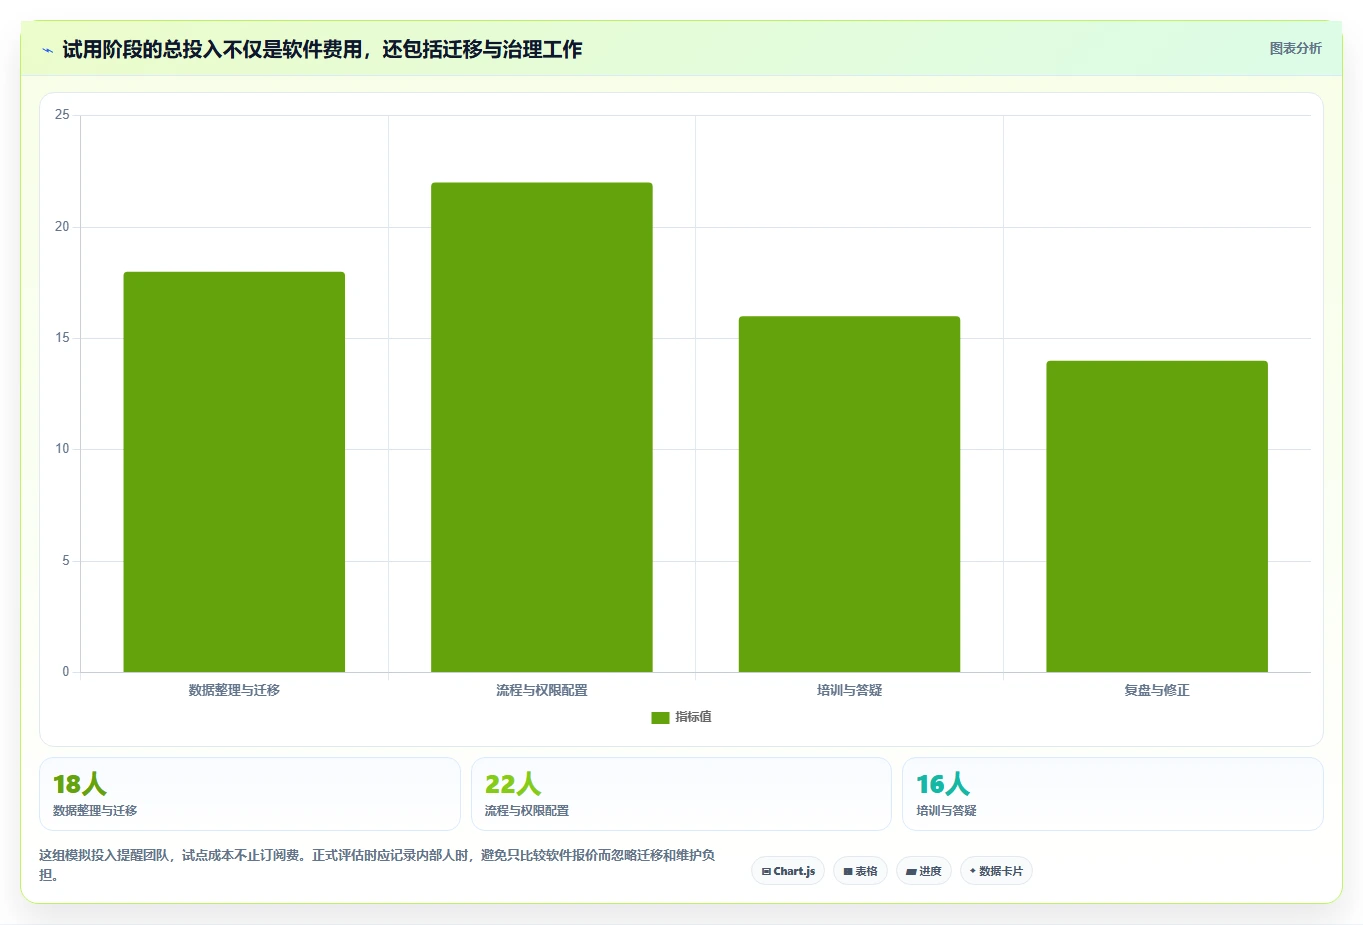
Task: Click the y-axis value 20
Action: click(62, 227)
